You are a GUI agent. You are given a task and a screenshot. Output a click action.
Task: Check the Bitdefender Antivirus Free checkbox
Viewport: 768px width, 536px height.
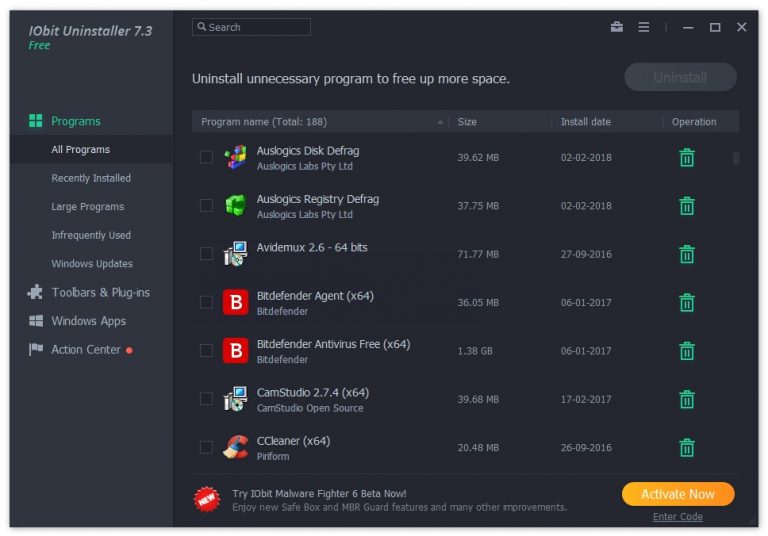click(206, 350)
